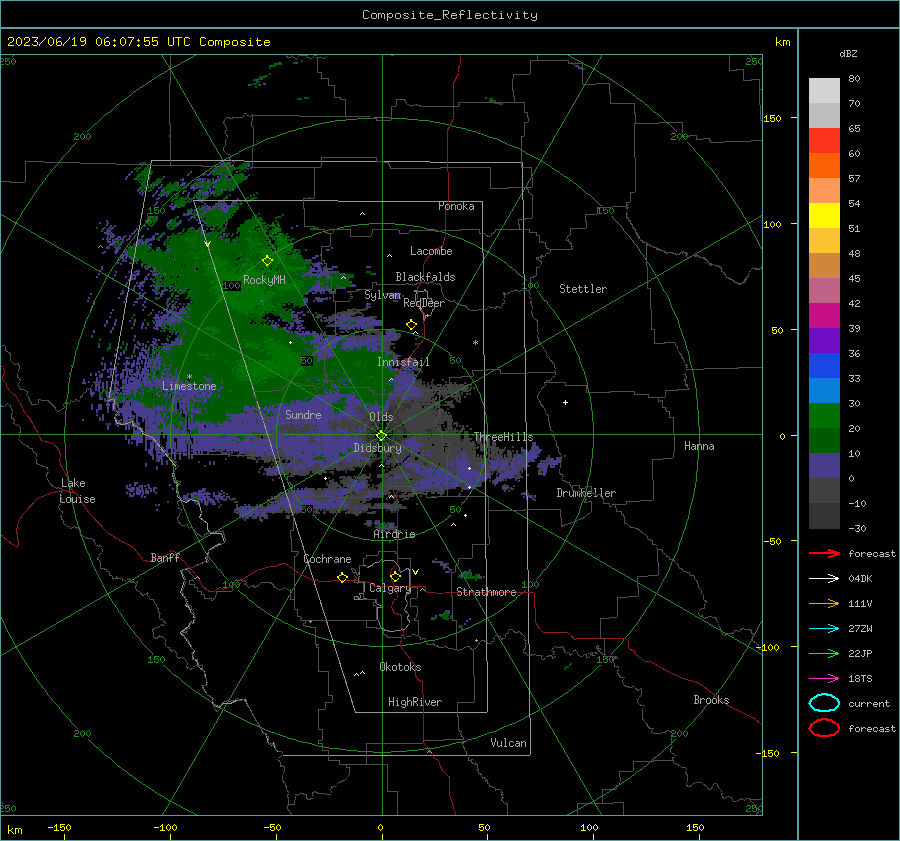Click the Okotoks town label
This screenshot has height=841, width=900.
pos(400,667)
